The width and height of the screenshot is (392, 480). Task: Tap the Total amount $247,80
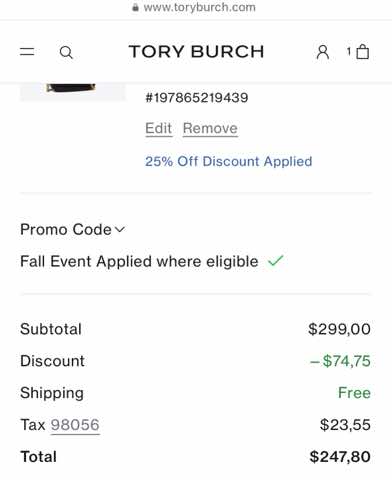coord(340,457)
